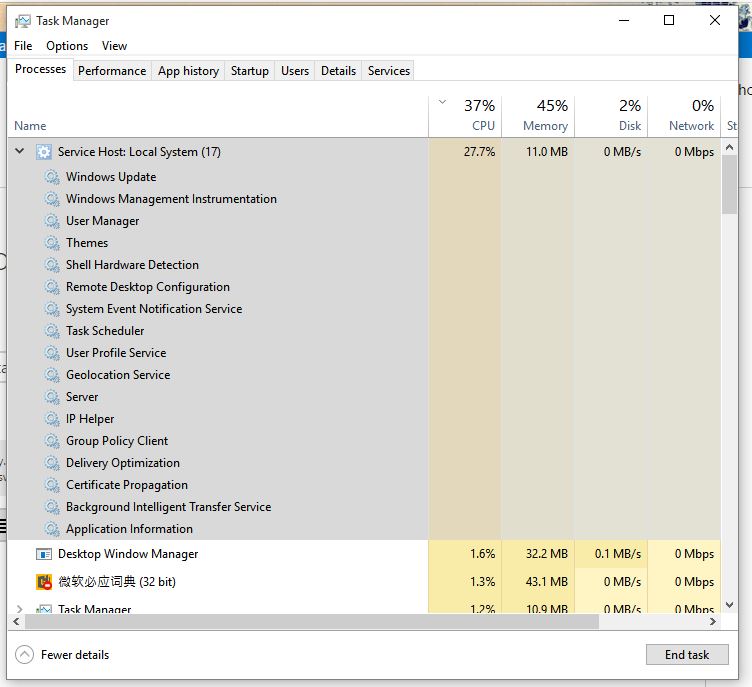This screenshot has width=752, height=687.
Task: Select the IP Helper service name
Action: (90, 419)
